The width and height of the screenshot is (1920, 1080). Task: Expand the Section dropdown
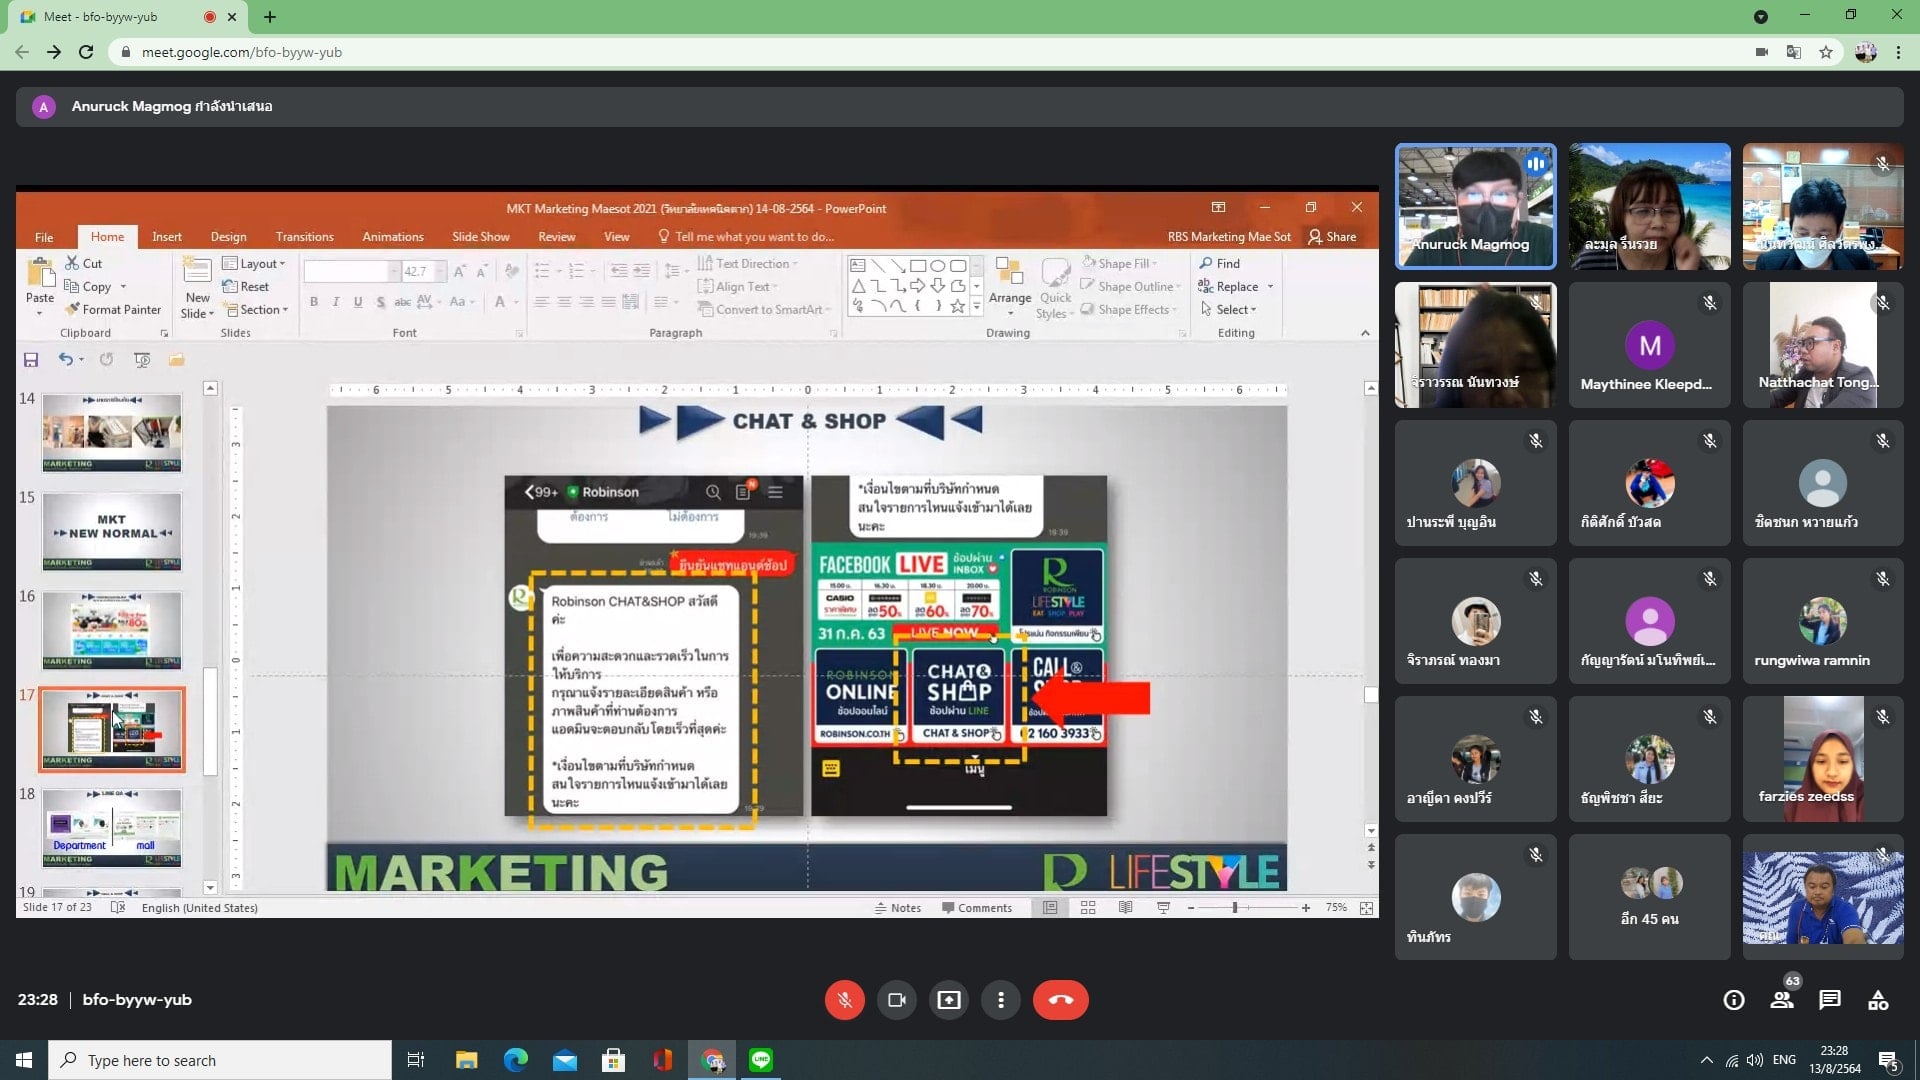pos(256,309)
